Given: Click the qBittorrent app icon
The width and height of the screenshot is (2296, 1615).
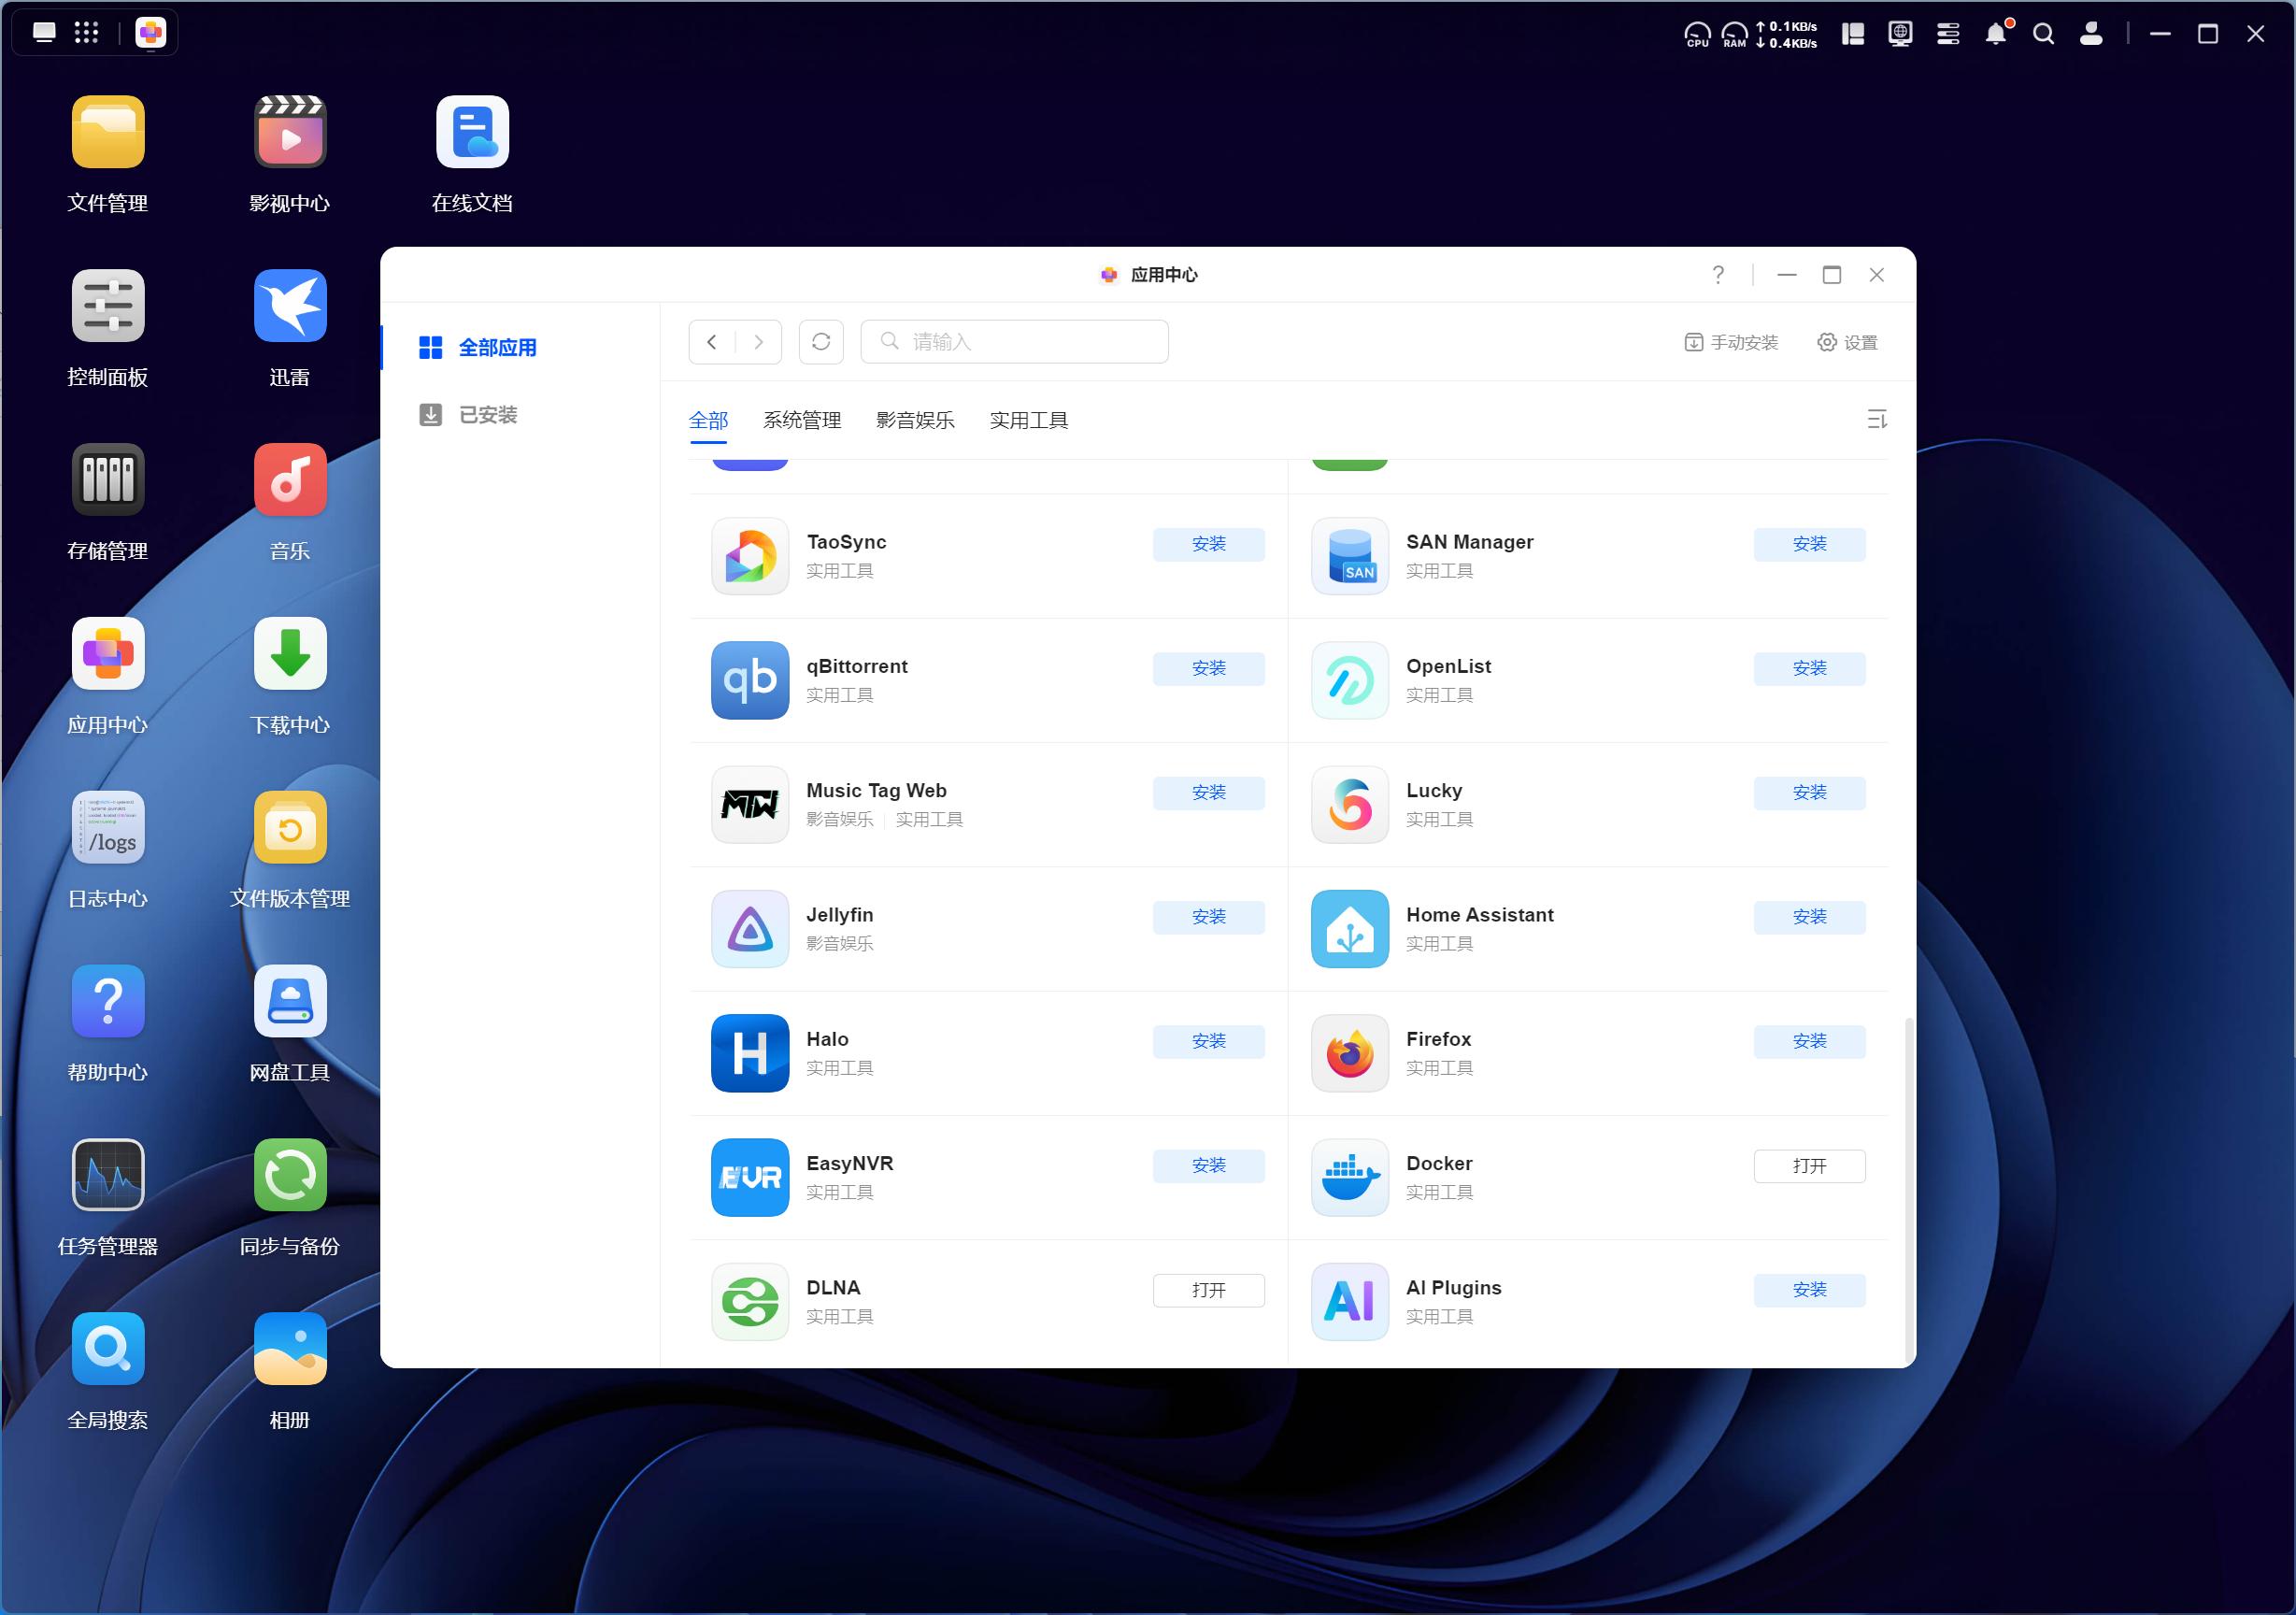Looking at the screenshot, I should click(749, 680).
